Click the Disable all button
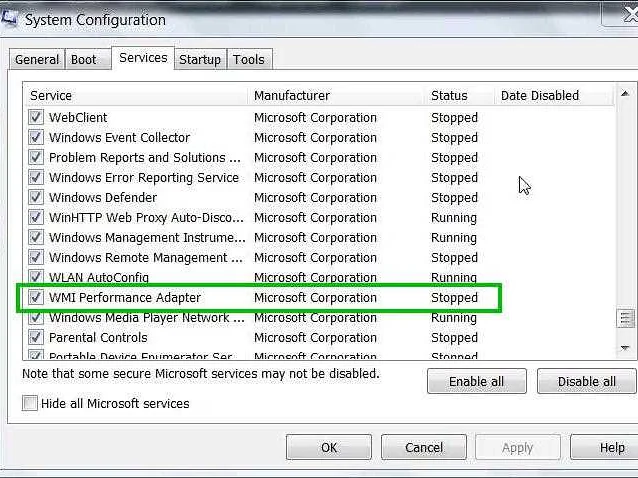Image resolution: width=638 pixels, height=478 pixels. (x=586, y=382)
